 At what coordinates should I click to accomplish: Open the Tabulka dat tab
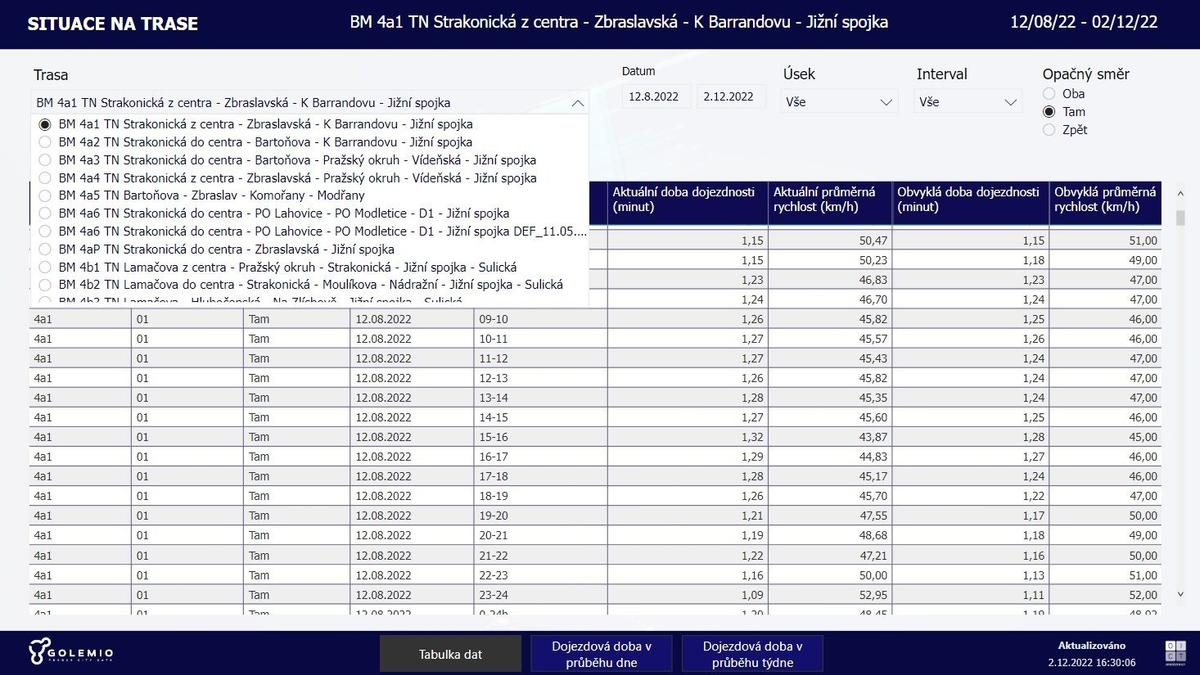coord(450,654)
